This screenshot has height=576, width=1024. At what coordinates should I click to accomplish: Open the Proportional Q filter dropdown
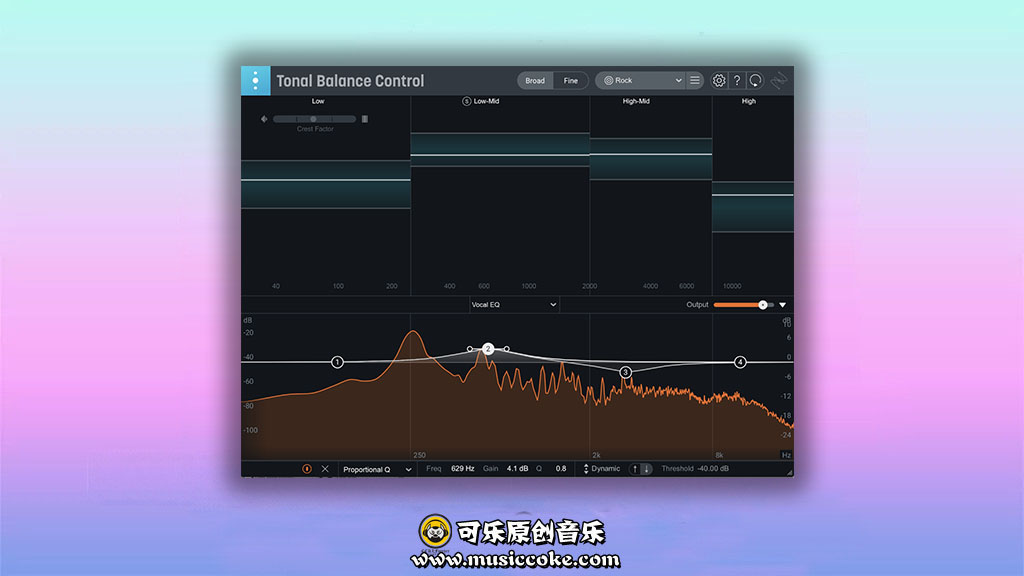(x=377, y=469)
